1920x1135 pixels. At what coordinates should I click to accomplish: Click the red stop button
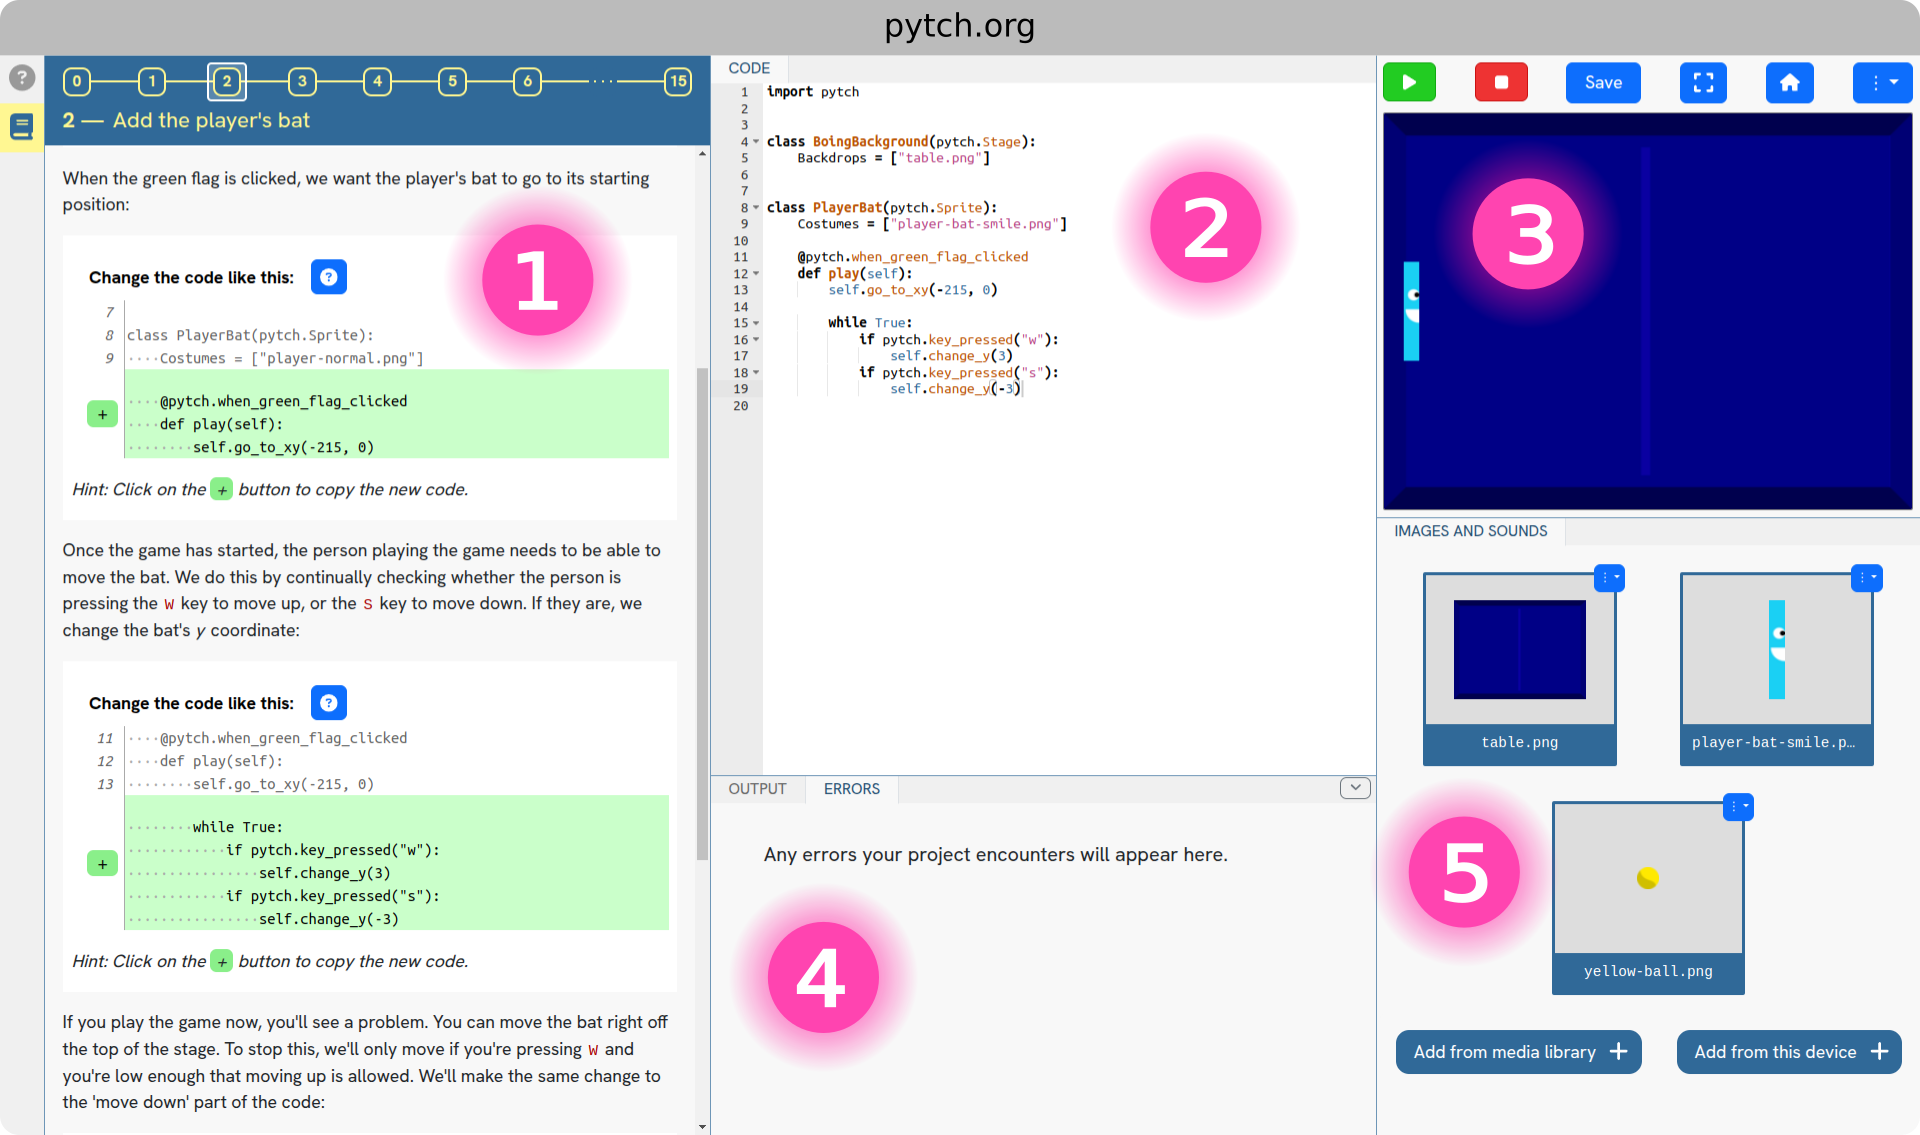coord(1501,82)
